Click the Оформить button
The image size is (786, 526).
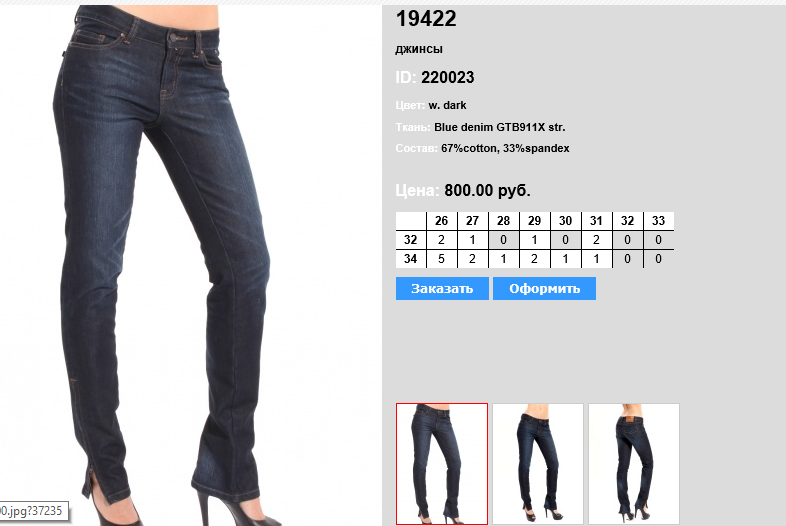[544, 288]
